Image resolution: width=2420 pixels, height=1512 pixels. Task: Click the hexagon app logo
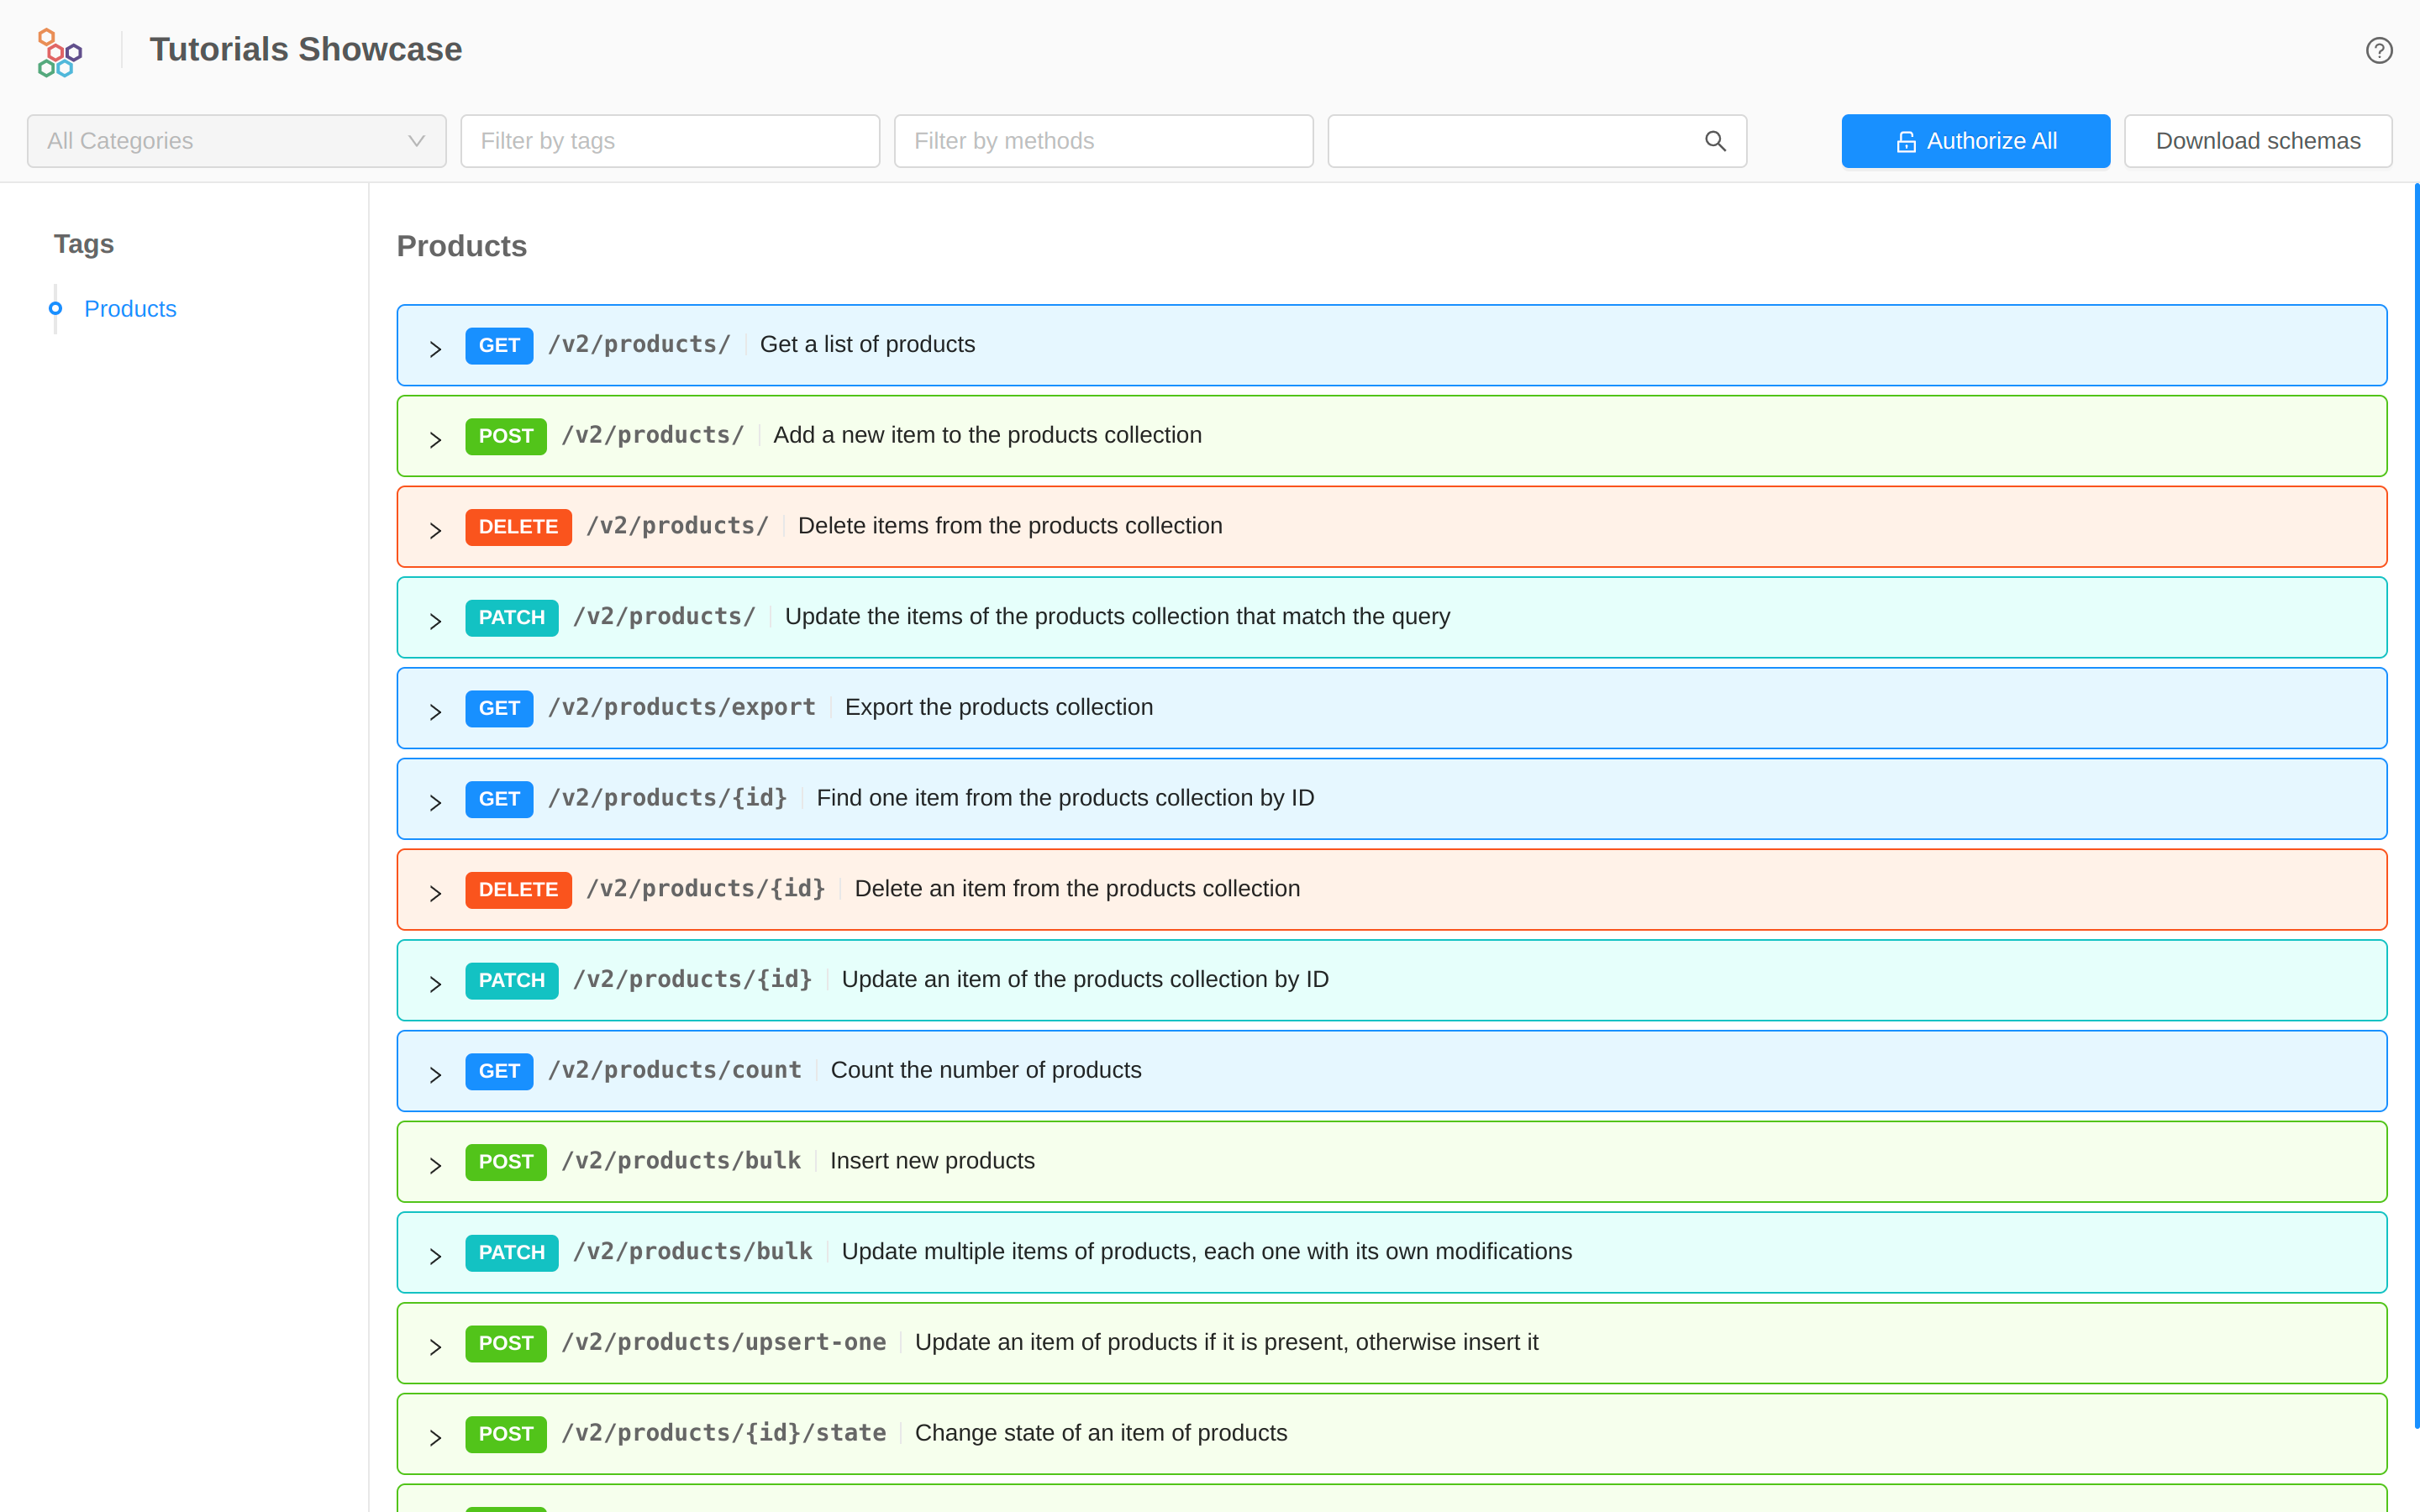pos(60,52)
